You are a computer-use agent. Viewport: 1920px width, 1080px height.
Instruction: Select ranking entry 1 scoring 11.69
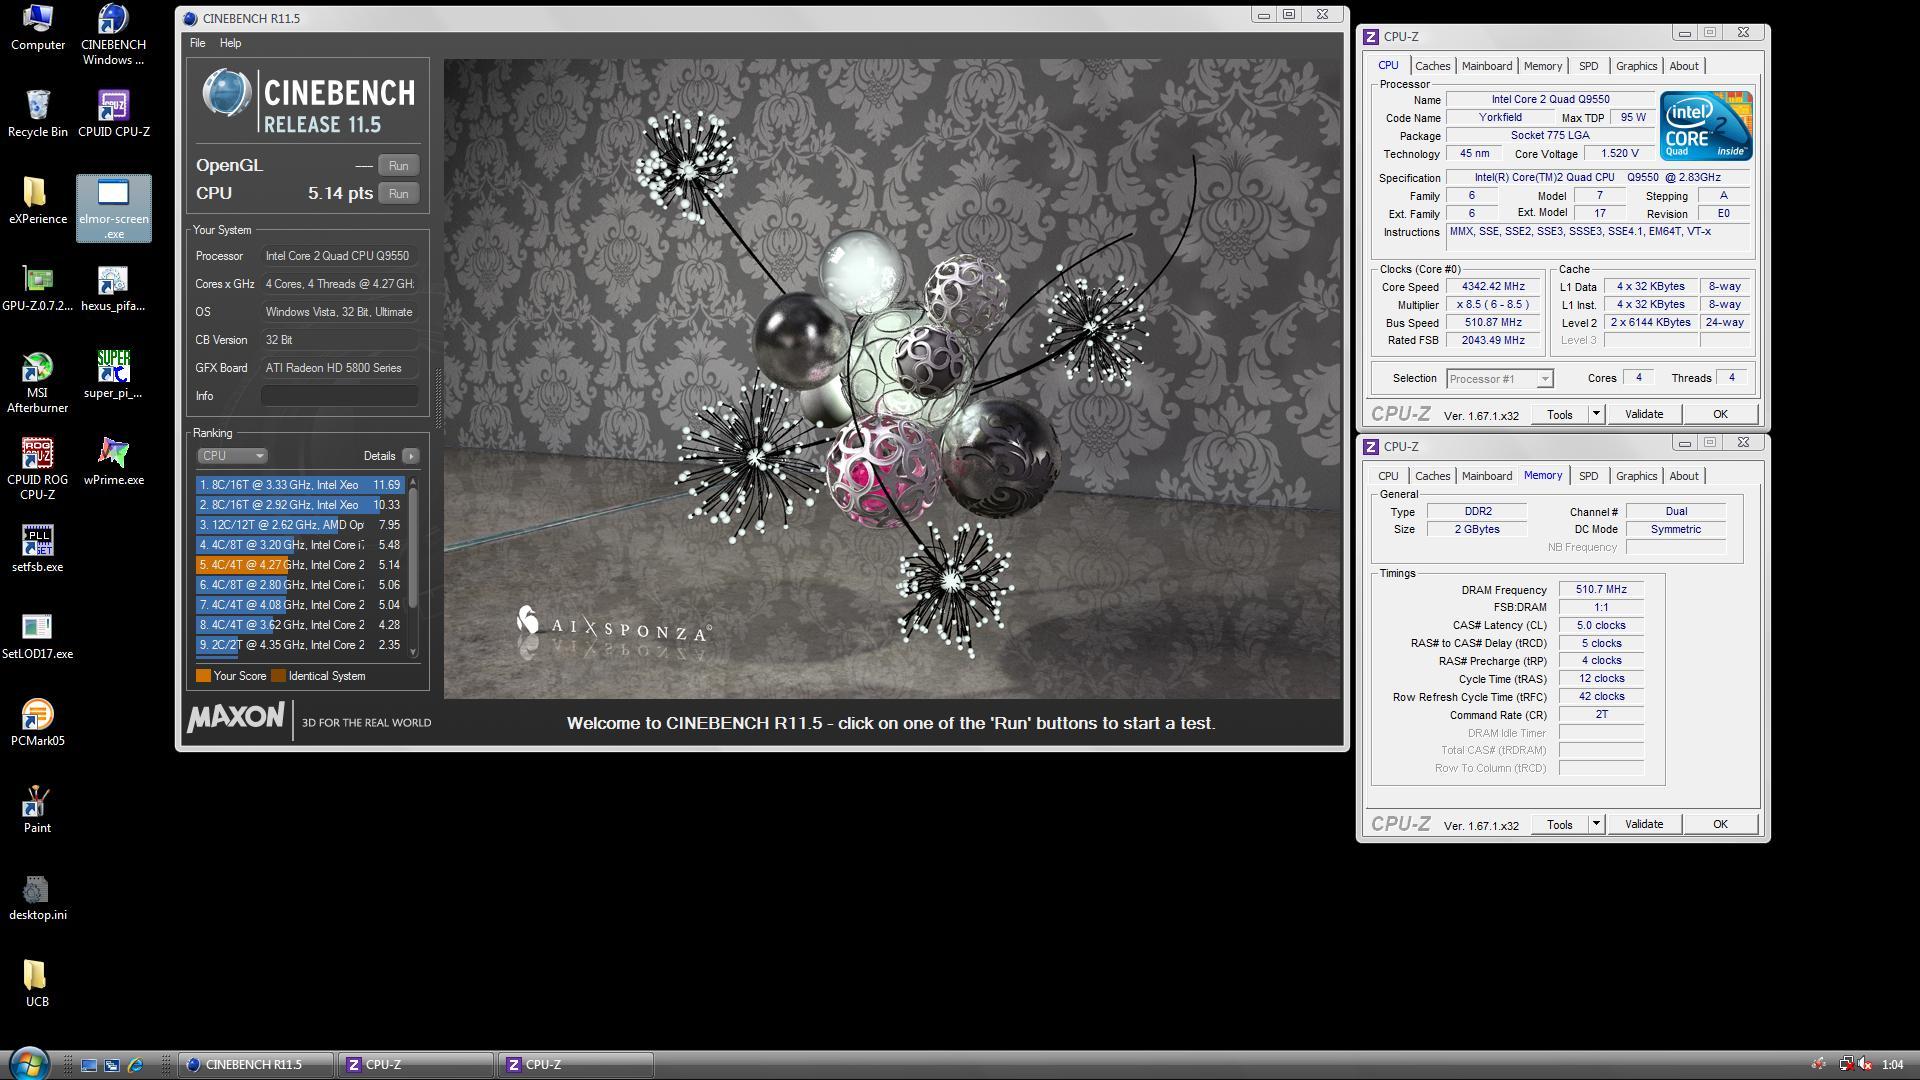(x=300, y=485)
